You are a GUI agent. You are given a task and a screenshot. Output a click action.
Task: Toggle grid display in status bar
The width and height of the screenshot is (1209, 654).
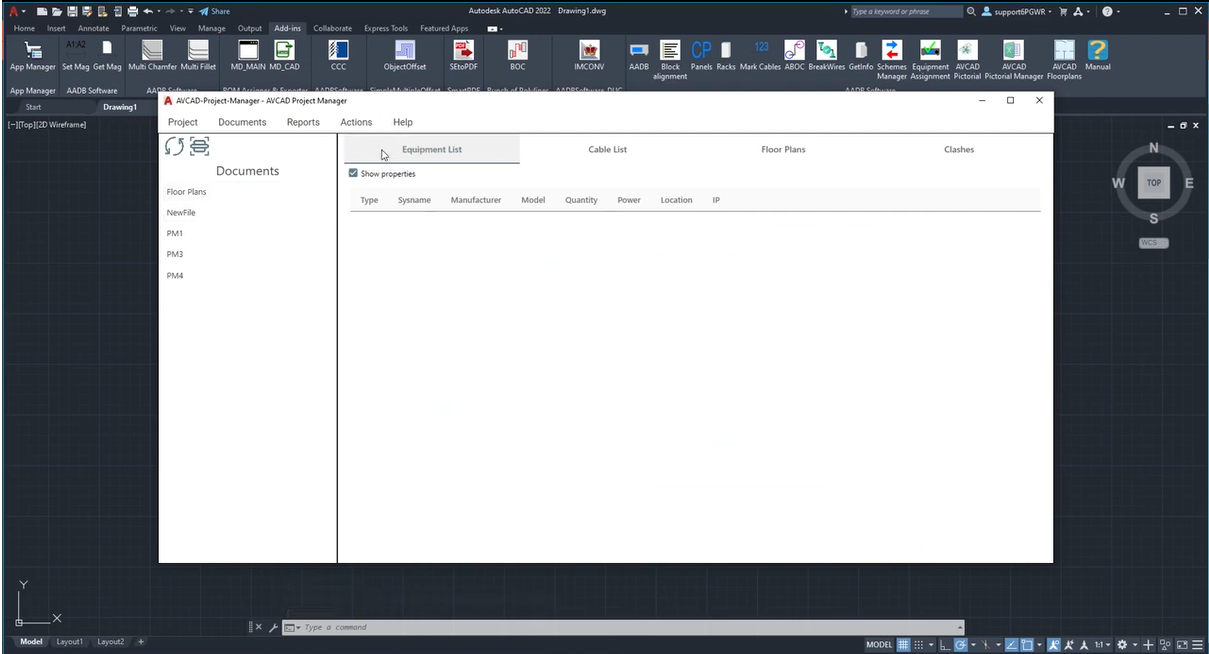(x=903, y=644)
